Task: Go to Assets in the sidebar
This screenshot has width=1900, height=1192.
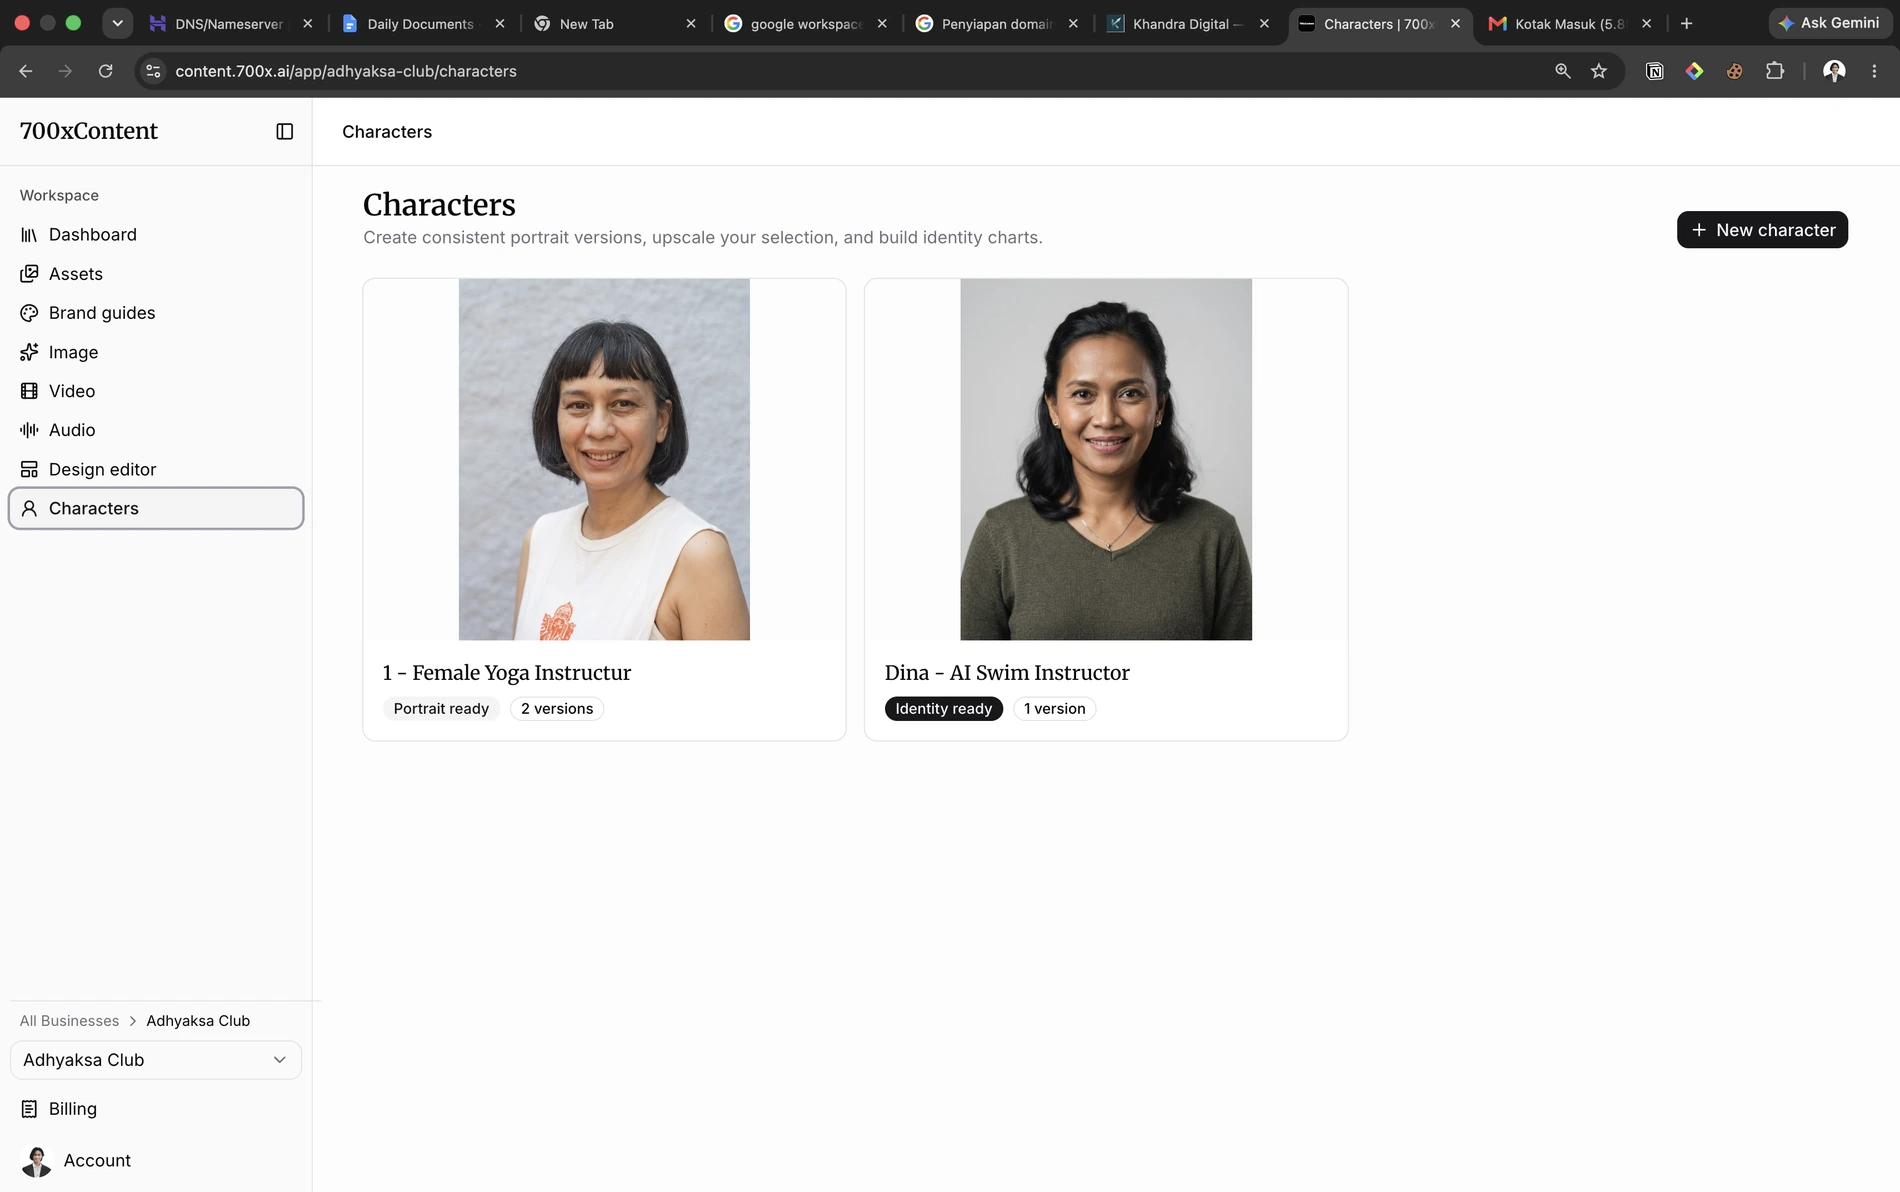Action: click(156, 273)
